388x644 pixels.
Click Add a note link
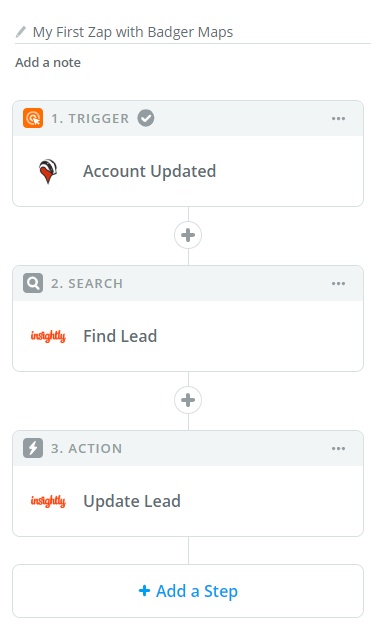48,62
